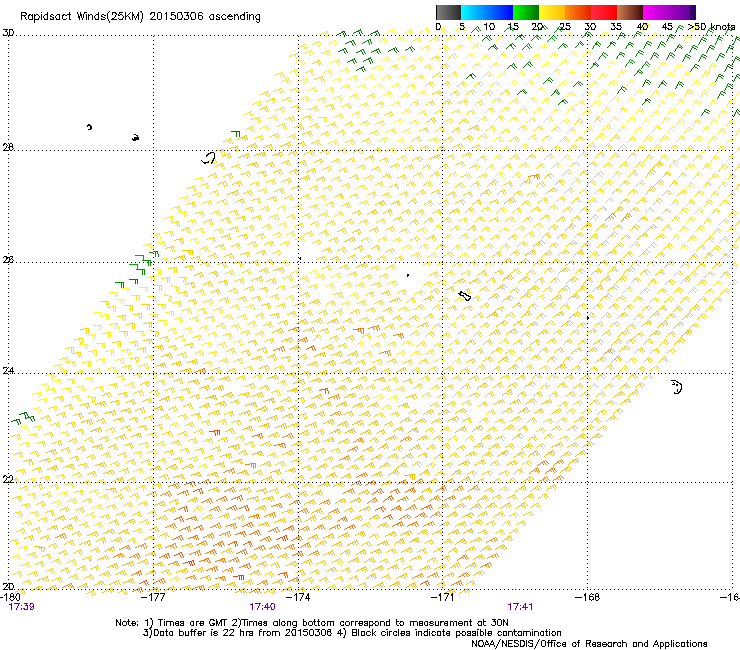Viewport: 740px width, 650px height.
Task: Click the island outline east of -168
Action: coord(677,387)
